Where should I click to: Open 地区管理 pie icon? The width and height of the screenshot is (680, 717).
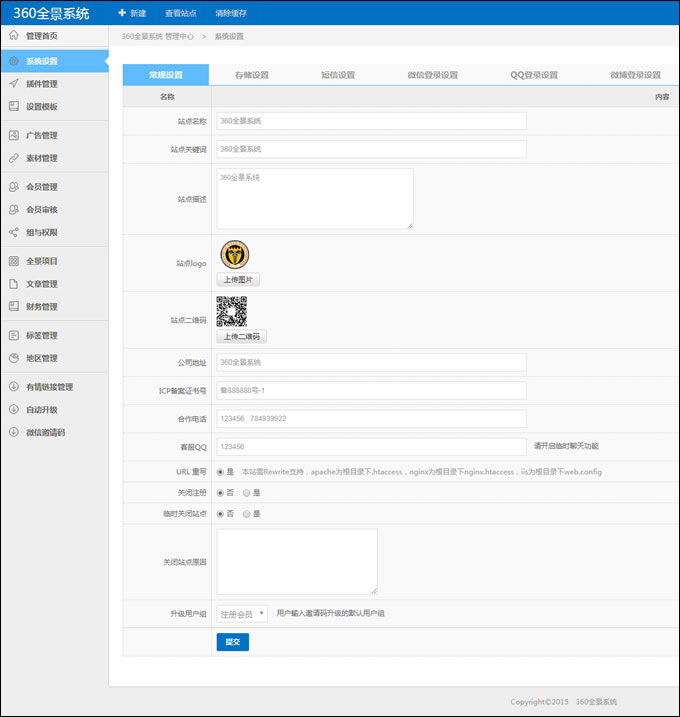click(x=14, y=358)
